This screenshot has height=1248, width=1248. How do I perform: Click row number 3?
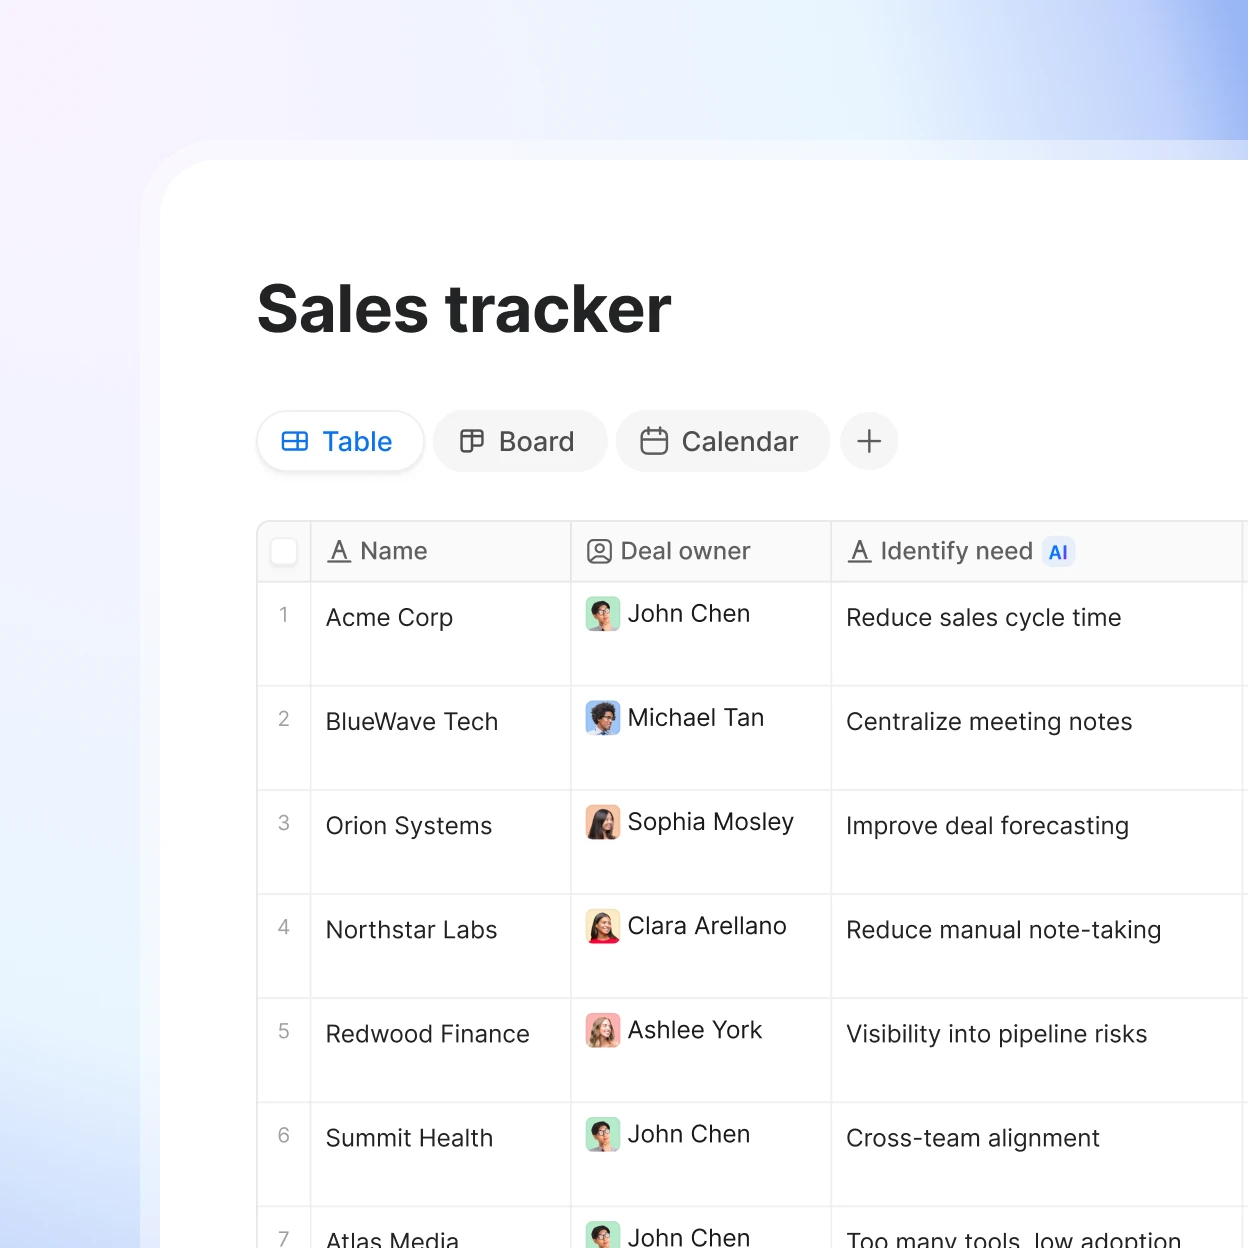(284, 823)
